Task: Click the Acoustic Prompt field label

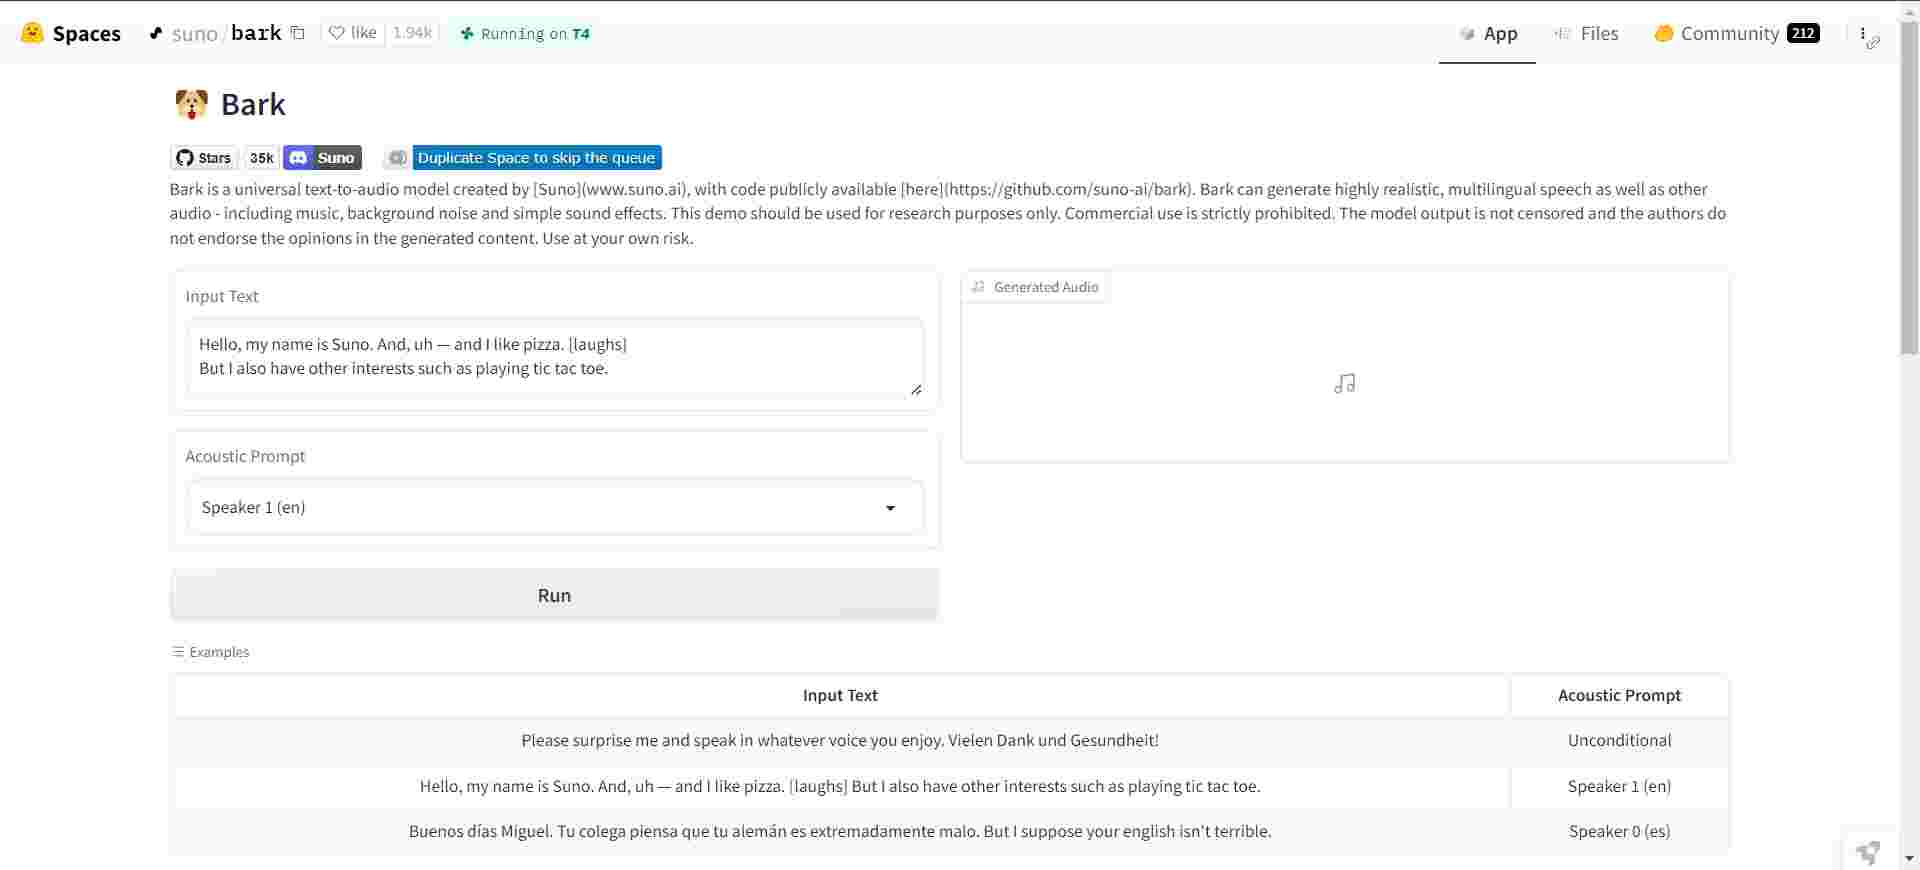Action: 245,456
